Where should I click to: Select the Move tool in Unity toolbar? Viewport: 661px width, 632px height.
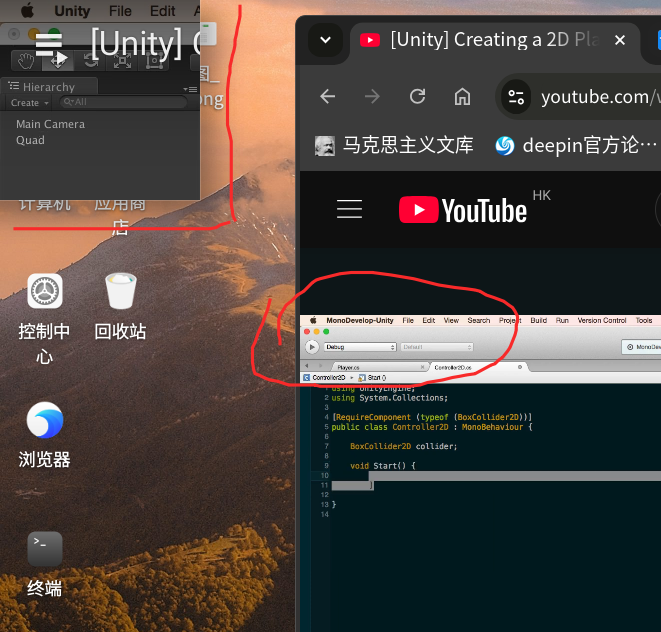58,61
